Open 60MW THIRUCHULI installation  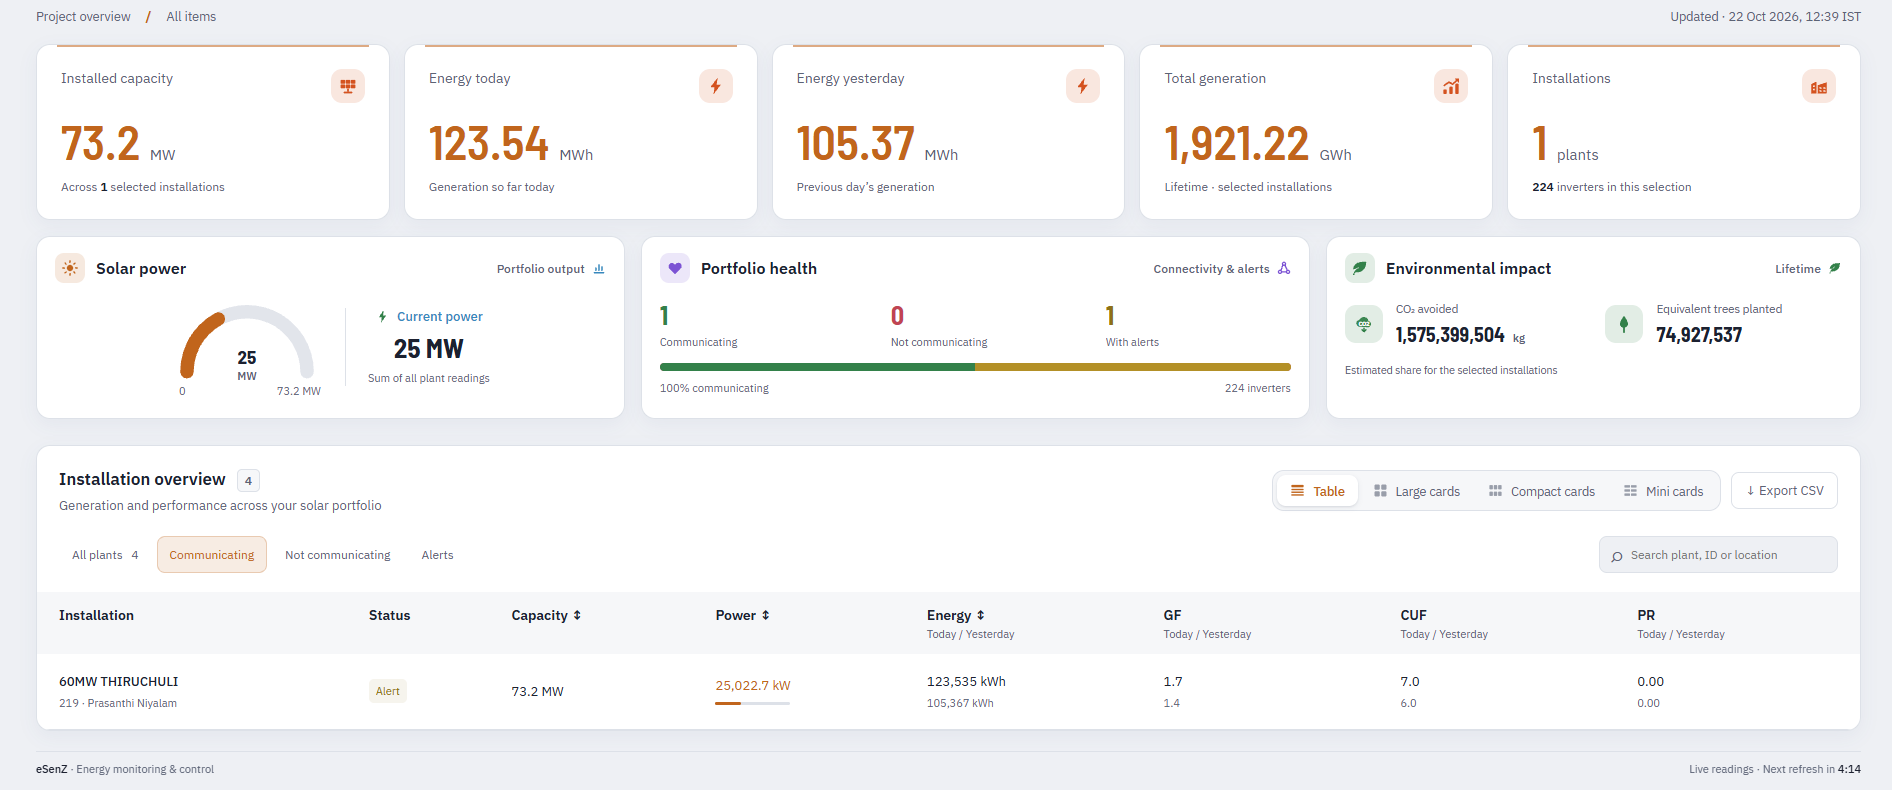(x=118, y=682)
